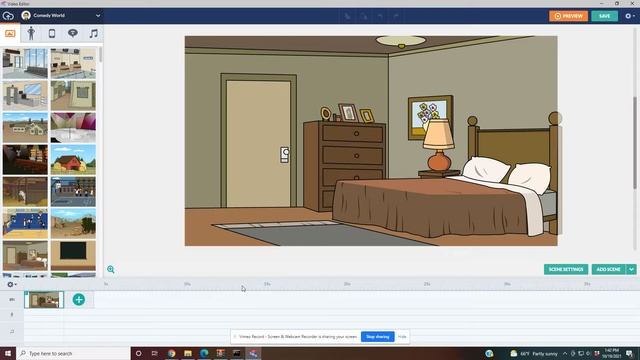The width and height of the screenshot is (640, 360).
Task: Open Cortana circle icon on taskbar
Action: click(138, 353)
